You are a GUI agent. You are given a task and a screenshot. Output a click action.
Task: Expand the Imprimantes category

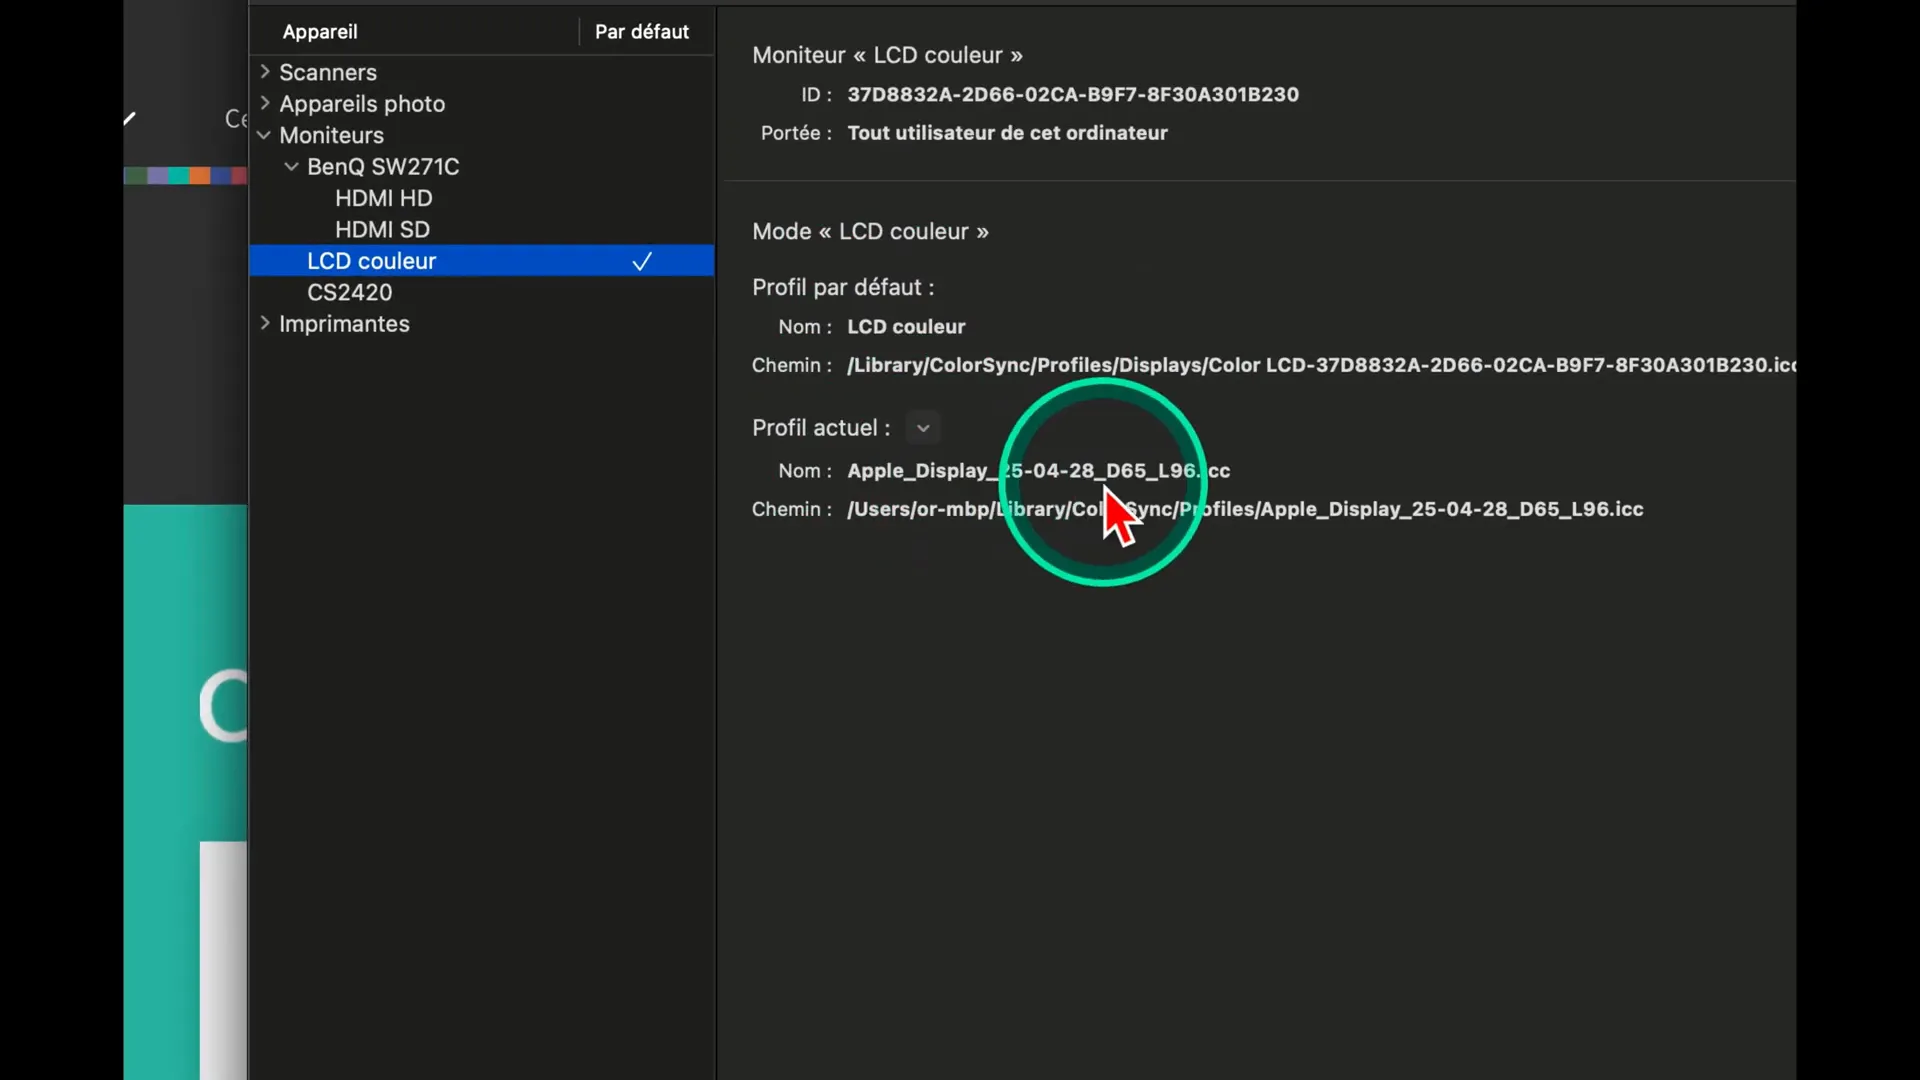click(x=265, y=323)
